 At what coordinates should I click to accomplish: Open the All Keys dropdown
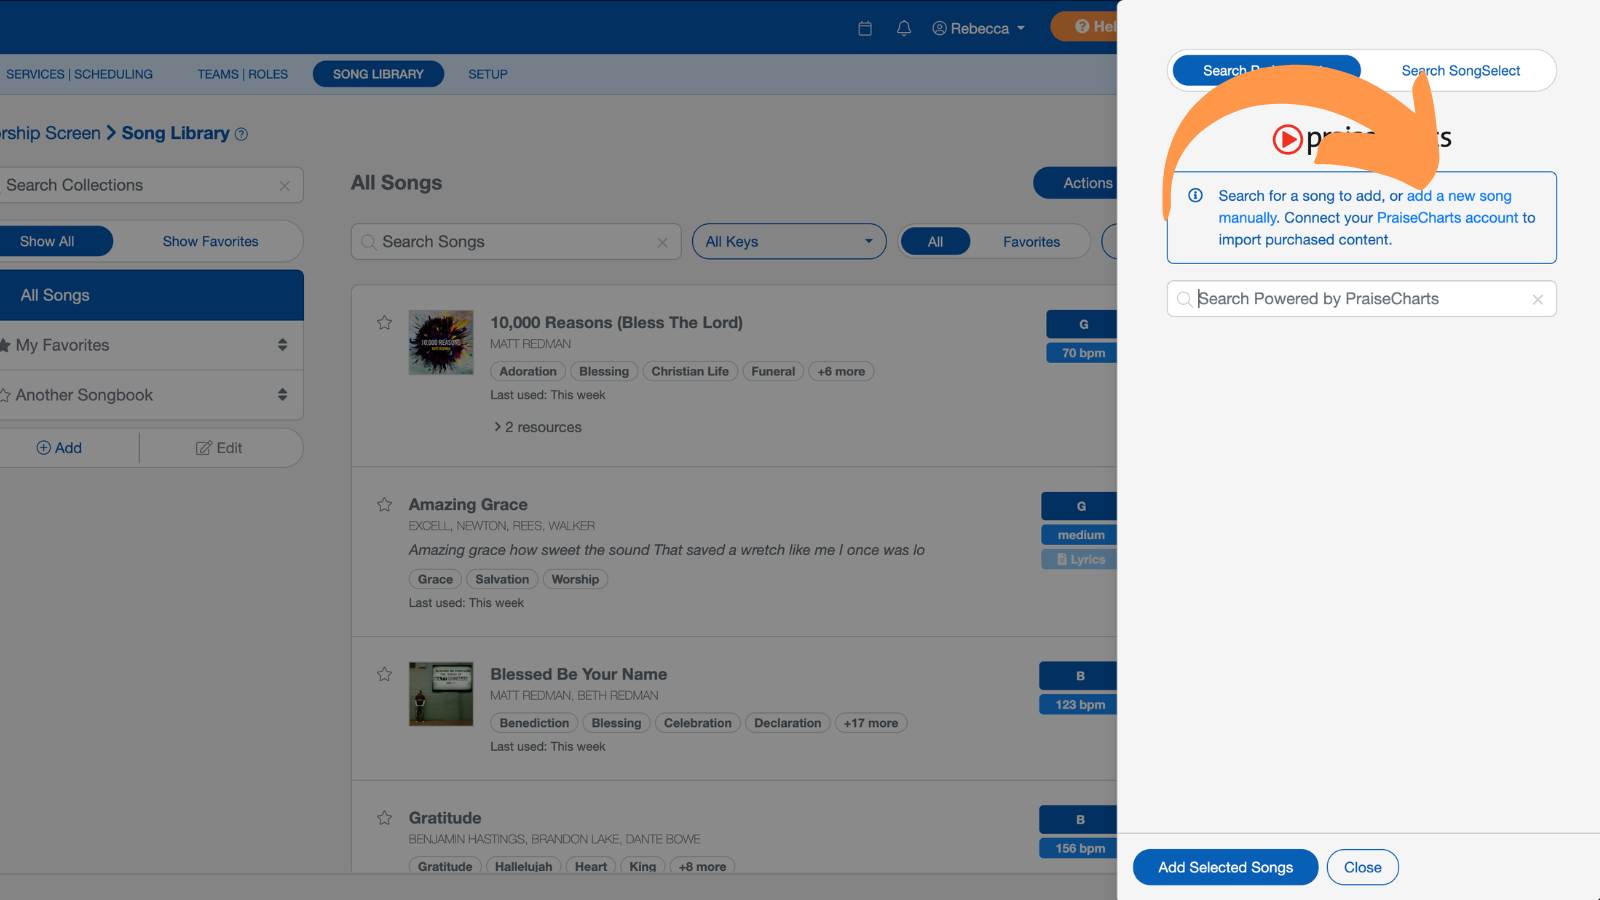tap(789, 241)
